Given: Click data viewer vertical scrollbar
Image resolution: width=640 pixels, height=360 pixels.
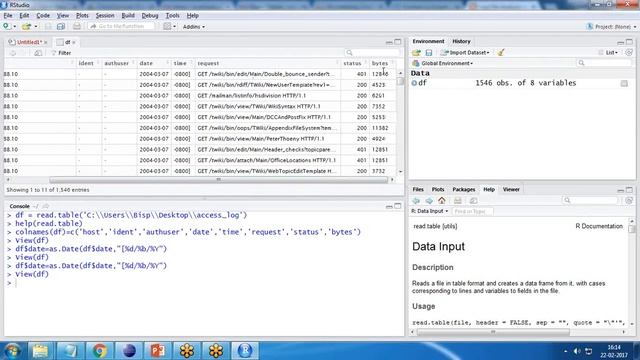Looking at the screenshot, I should [x=400, y=81].
